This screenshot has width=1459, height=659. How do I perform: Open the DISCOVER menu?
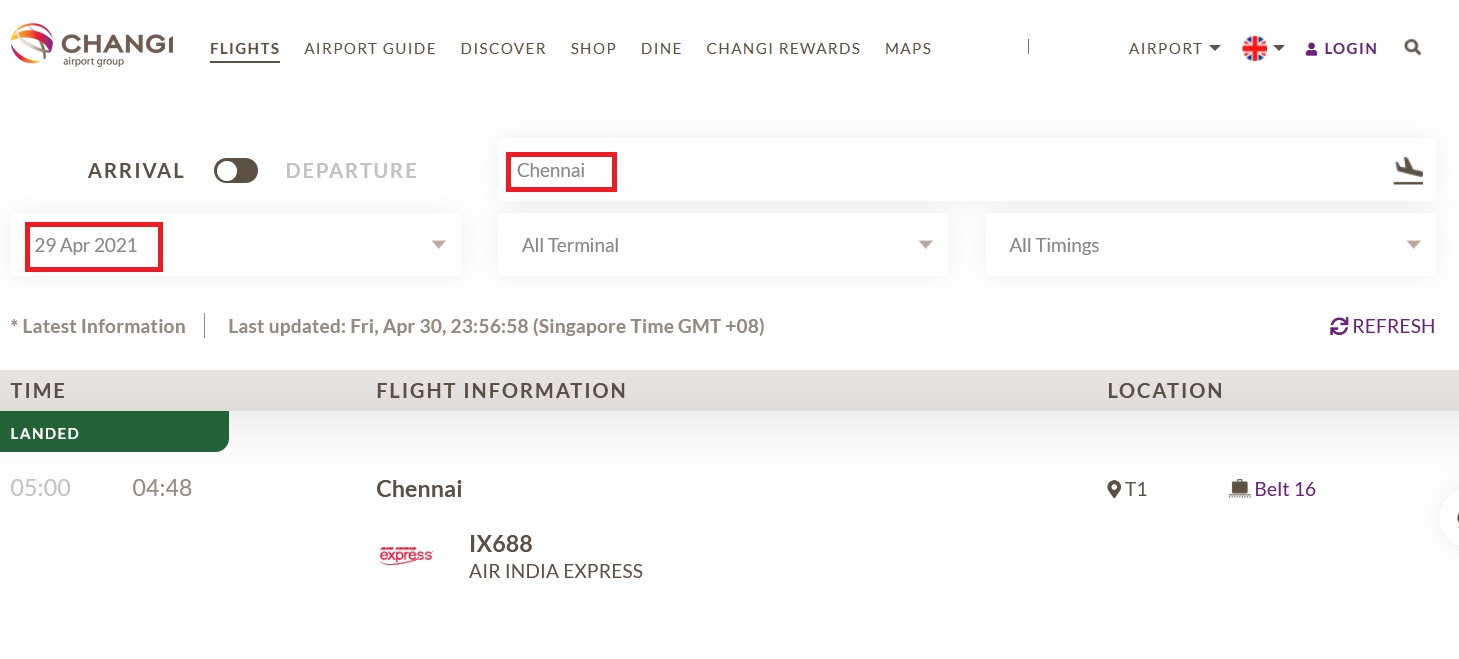pyautogui.click(x=503, y=48)
